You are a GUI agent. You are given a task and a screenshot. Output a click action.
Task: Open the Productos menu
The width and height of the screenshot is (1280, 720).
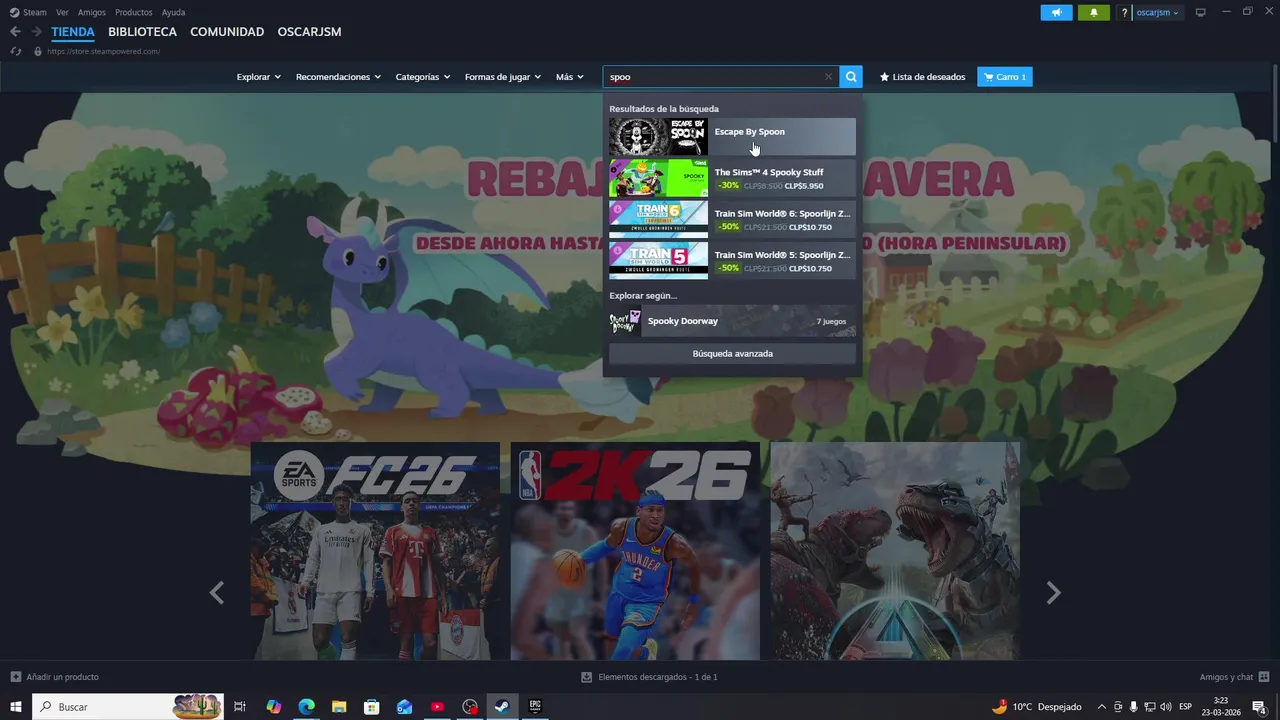(134, 13)
